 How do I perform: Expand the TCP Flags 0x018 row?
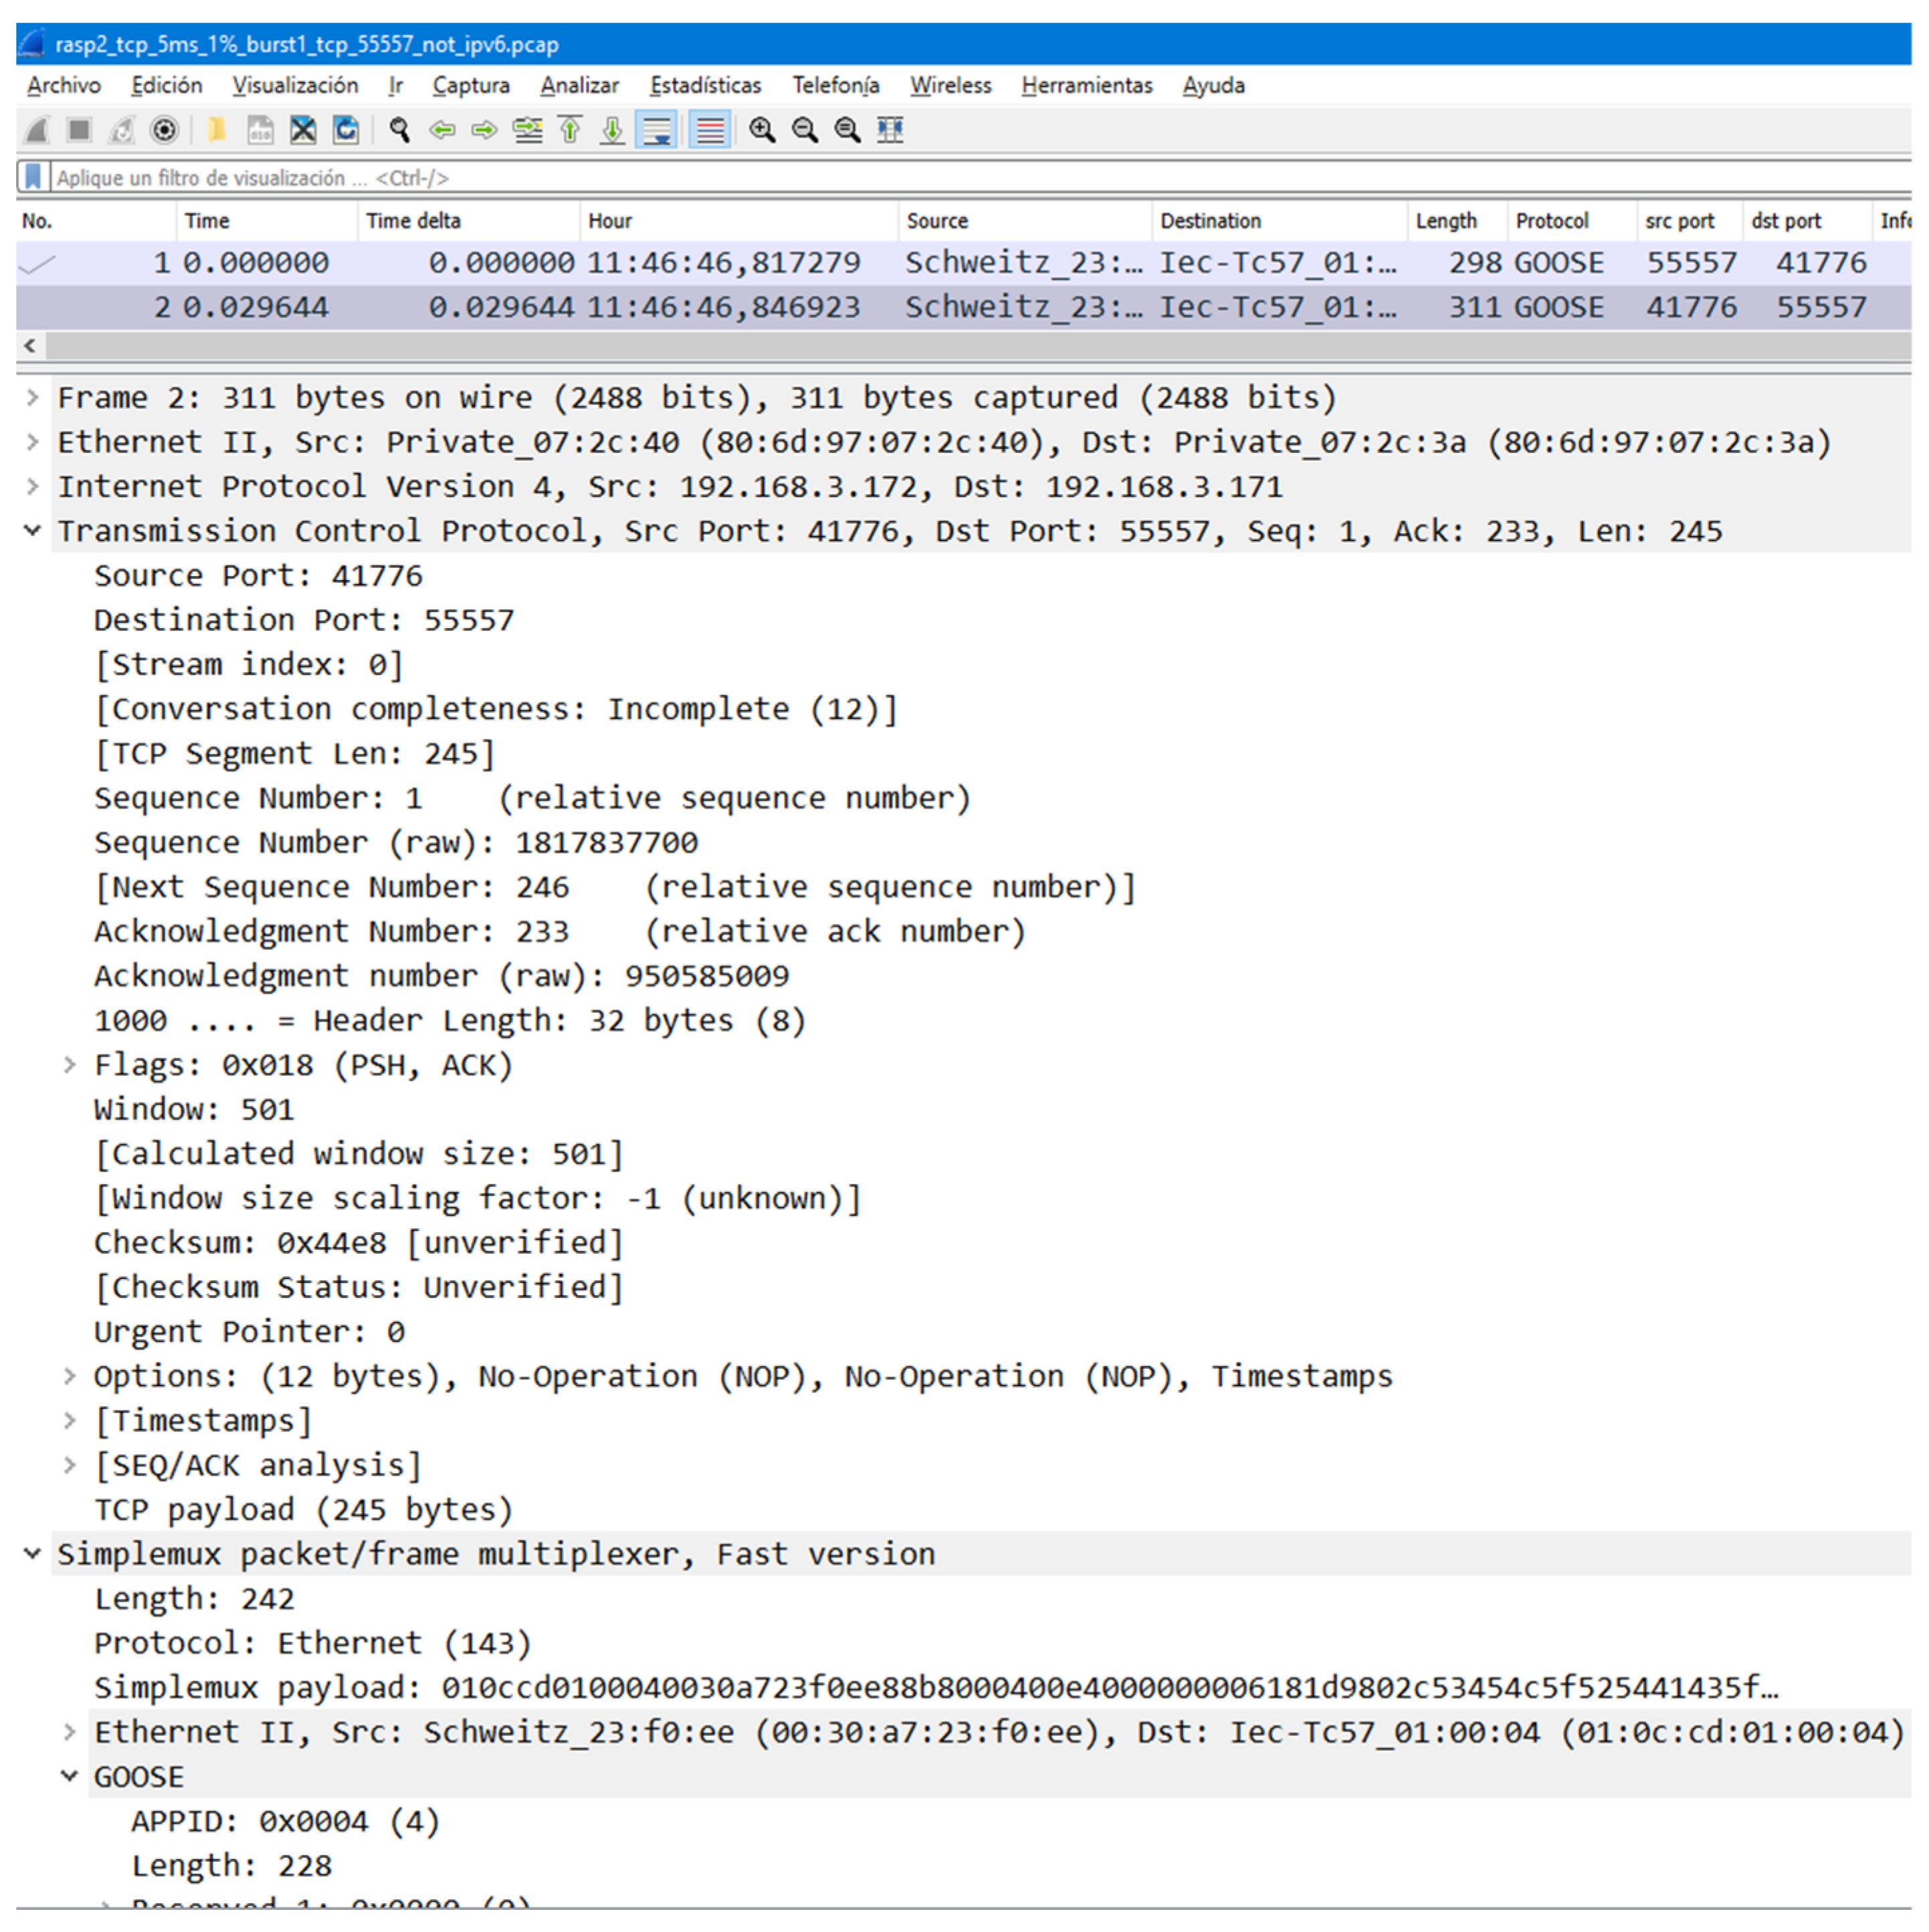click(x=69, y=1065)
